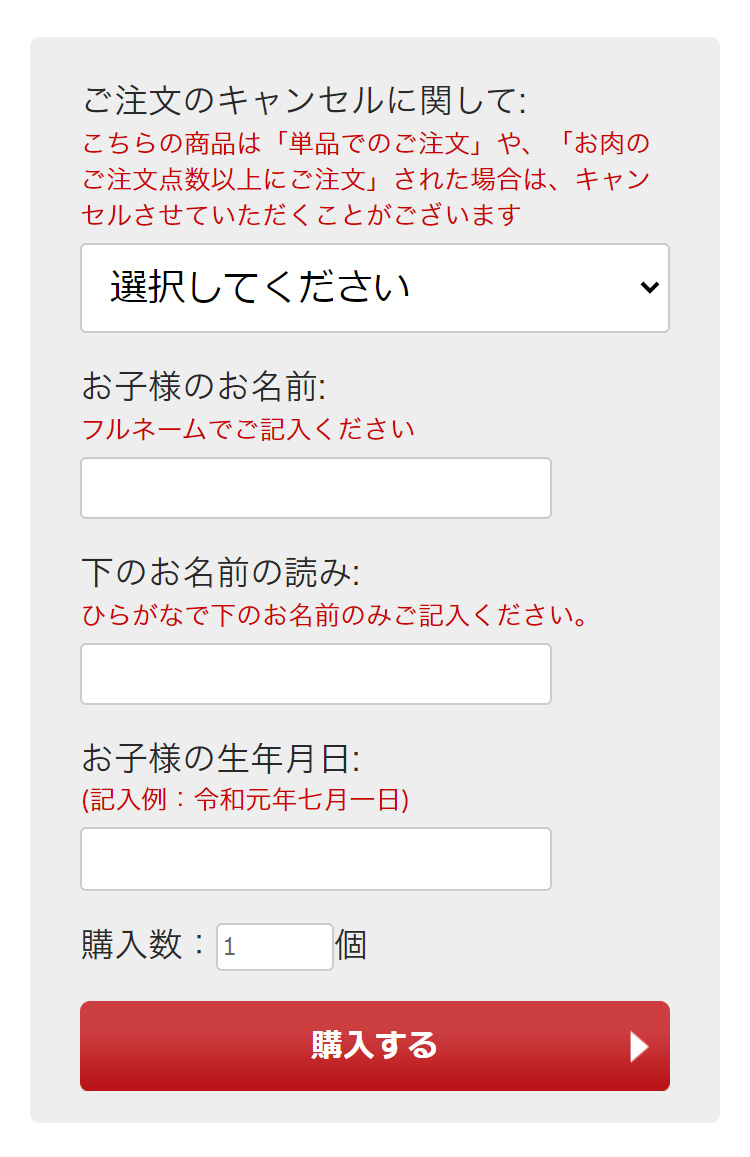Click the 記入例：令和元年七月一日 example text
The image size is (750, 1157).
(x=245, y=799)
